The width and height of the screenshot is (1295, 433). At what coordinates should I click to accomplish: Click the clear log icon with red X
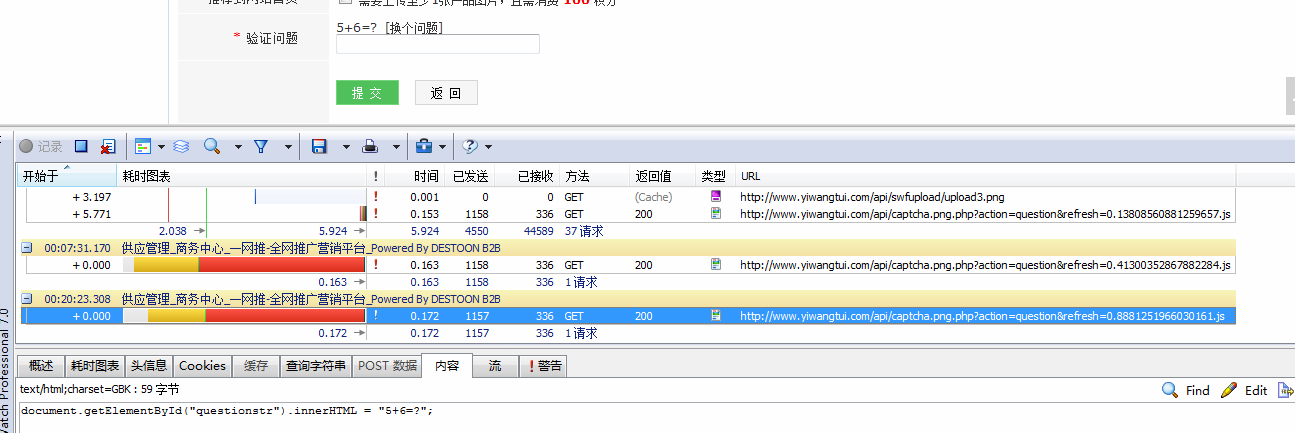pos(108,147)
